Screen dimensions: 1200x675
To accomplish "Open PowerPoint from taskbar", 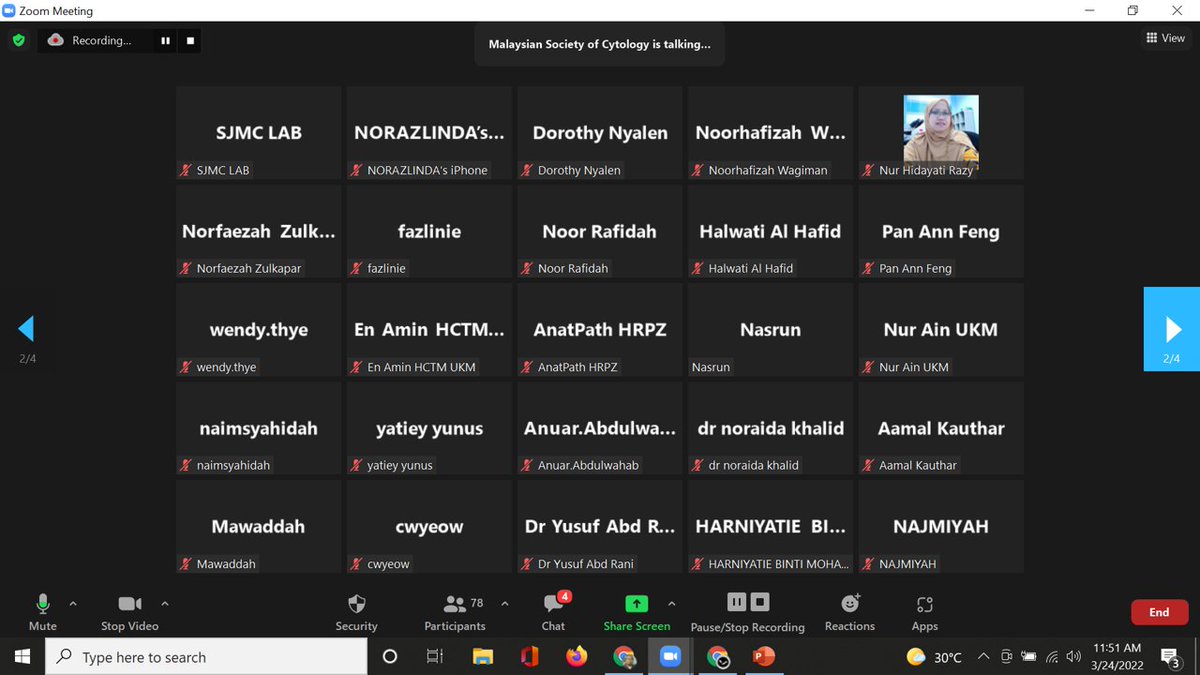I will click(763, 657).
